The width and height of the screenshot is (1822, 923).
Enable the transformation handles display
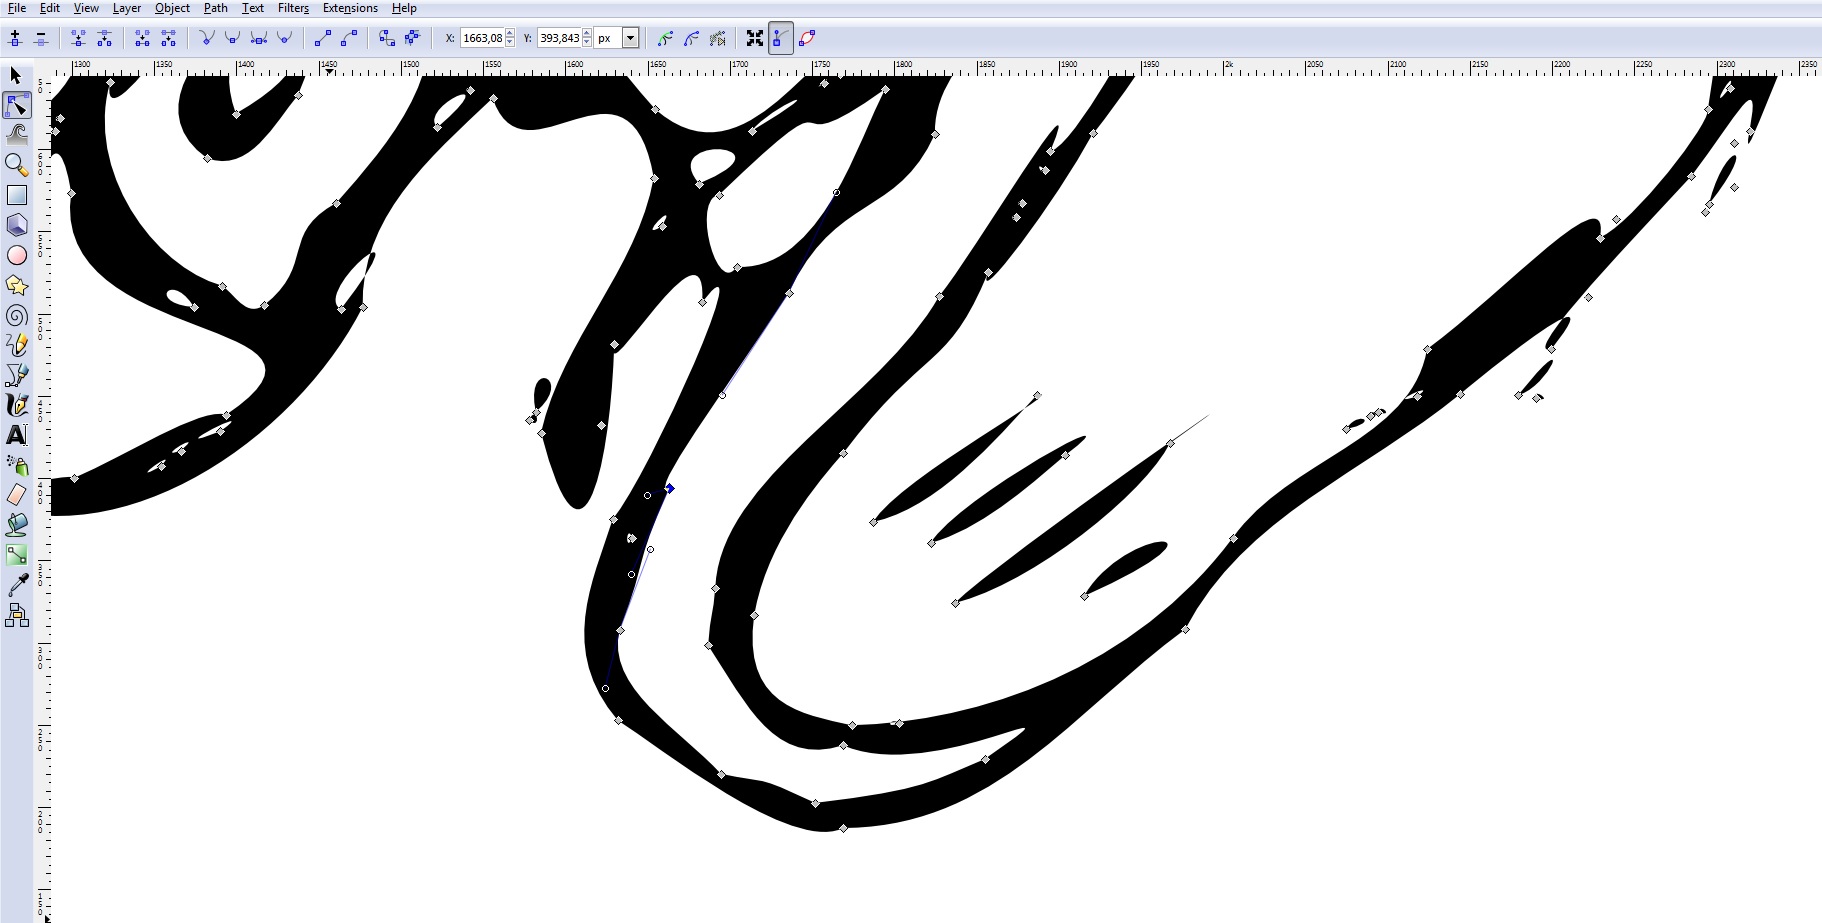(x=755, y=38)
